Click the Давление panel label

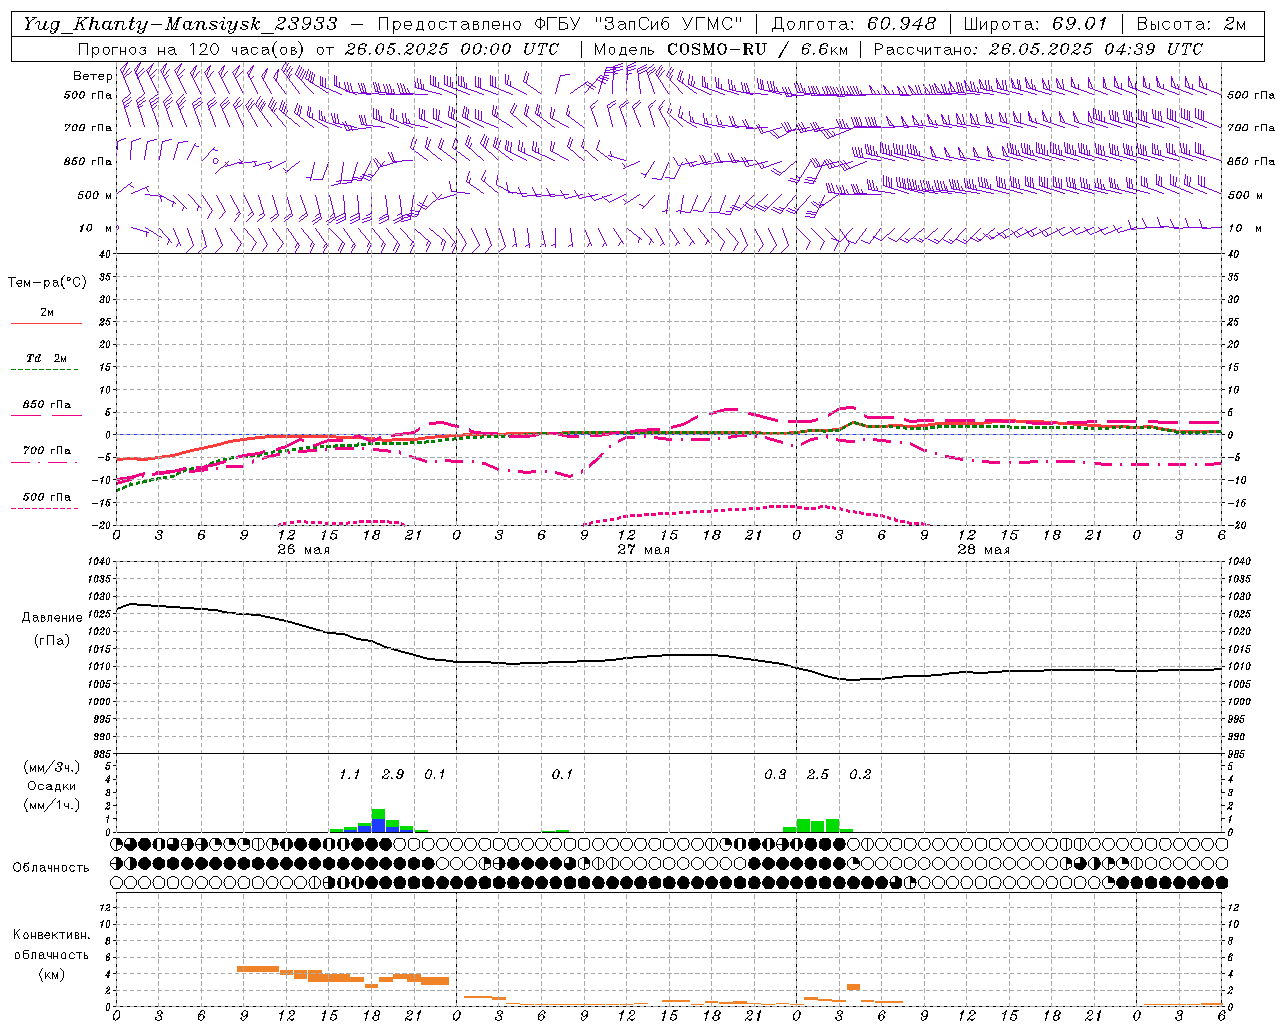52,618
